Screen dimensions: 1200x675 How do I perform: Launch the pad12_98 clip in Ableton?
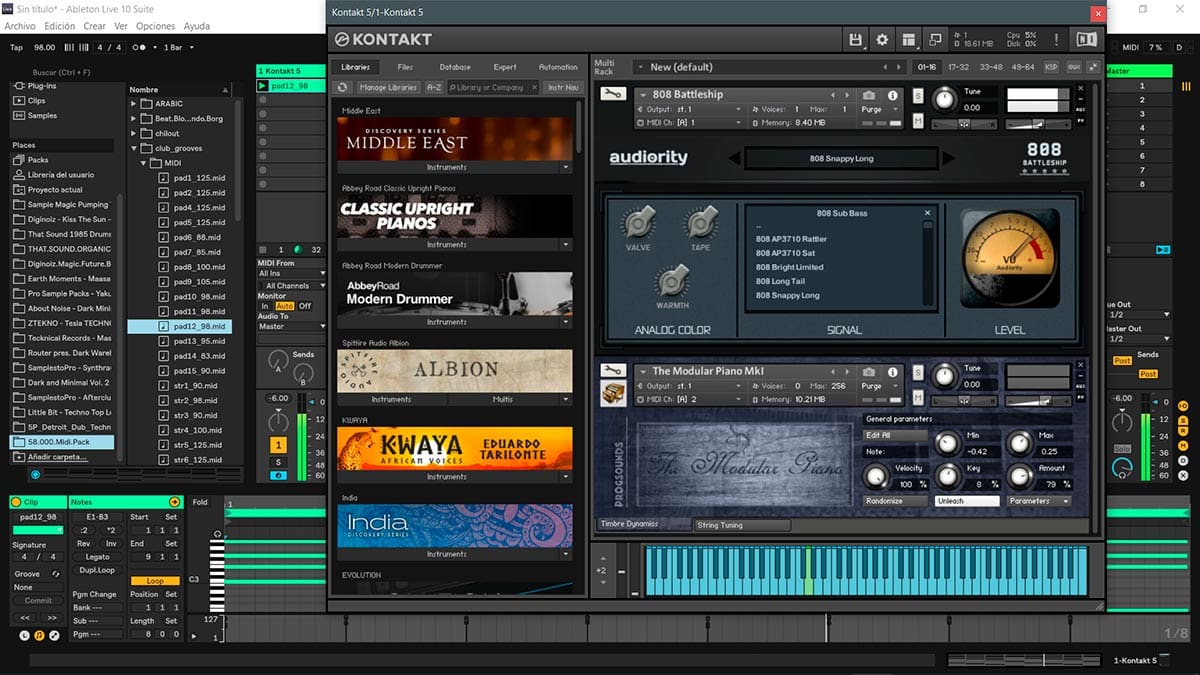(264, 86)
